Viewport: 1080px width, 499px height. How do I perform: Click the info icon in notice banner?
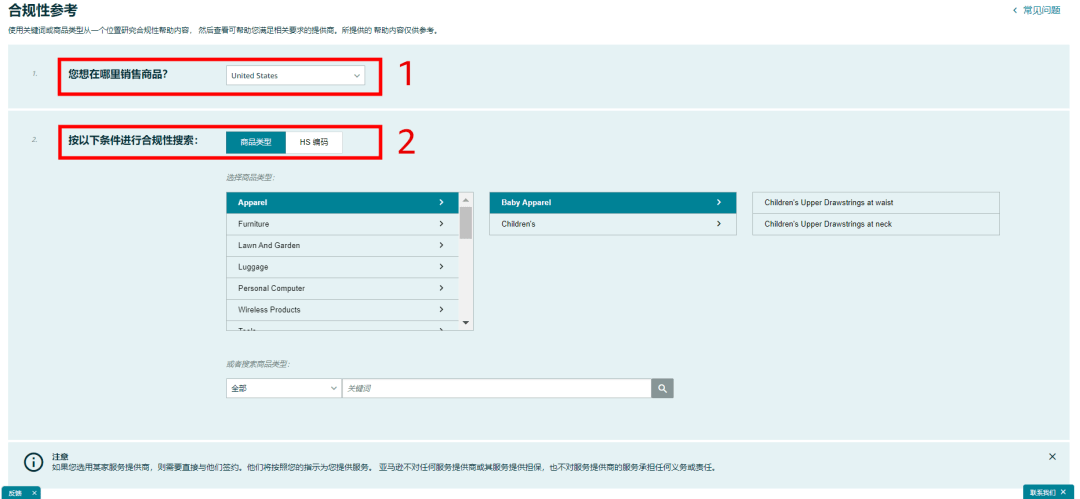pyautogui.click(x=33, y=461)
